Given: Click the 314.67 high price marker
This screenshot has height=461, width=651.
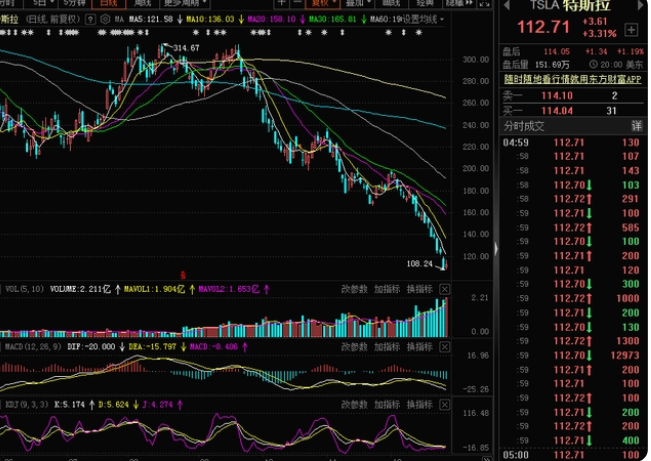Looking at the screenshot, I should (186, 48).
